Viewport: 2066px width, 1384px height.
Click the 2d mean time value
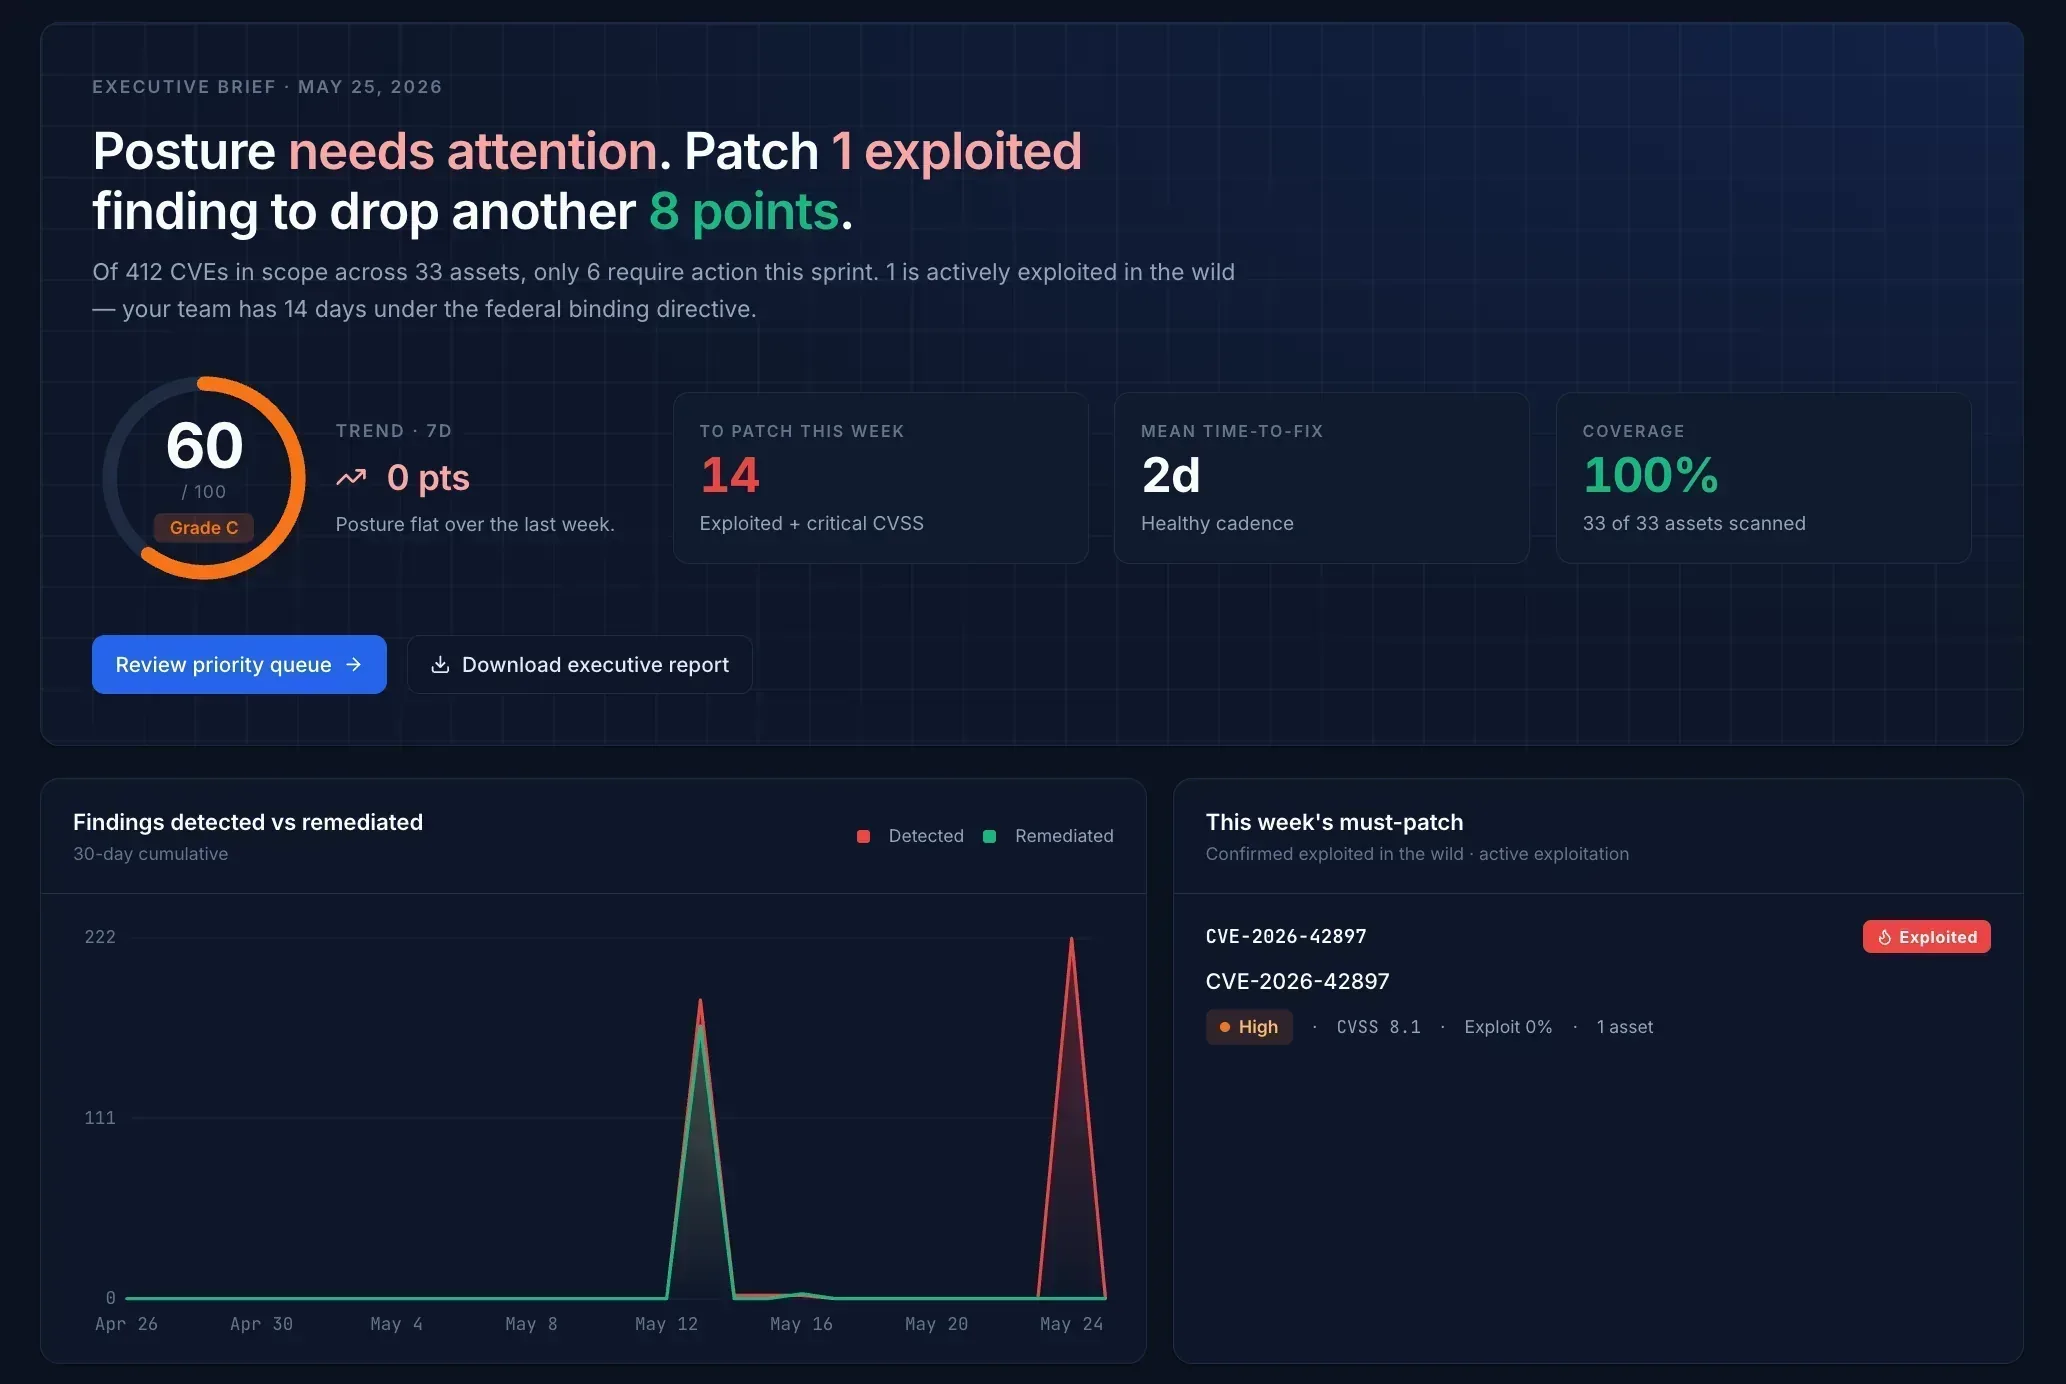tap(1170, 475)
